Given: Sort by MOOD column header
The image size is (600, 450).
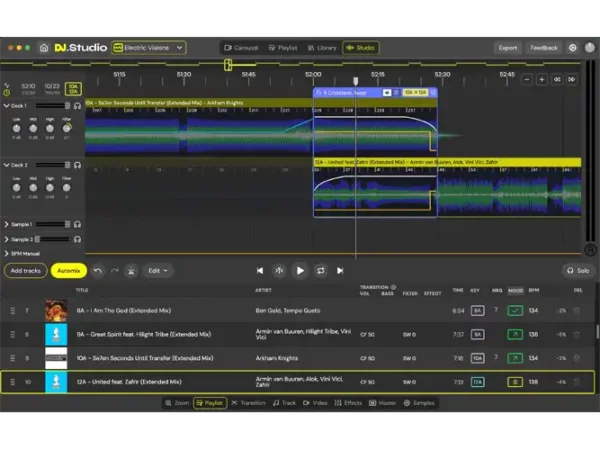Looking at the screenshot, I should pyautogui.click(x=515, y=290).
